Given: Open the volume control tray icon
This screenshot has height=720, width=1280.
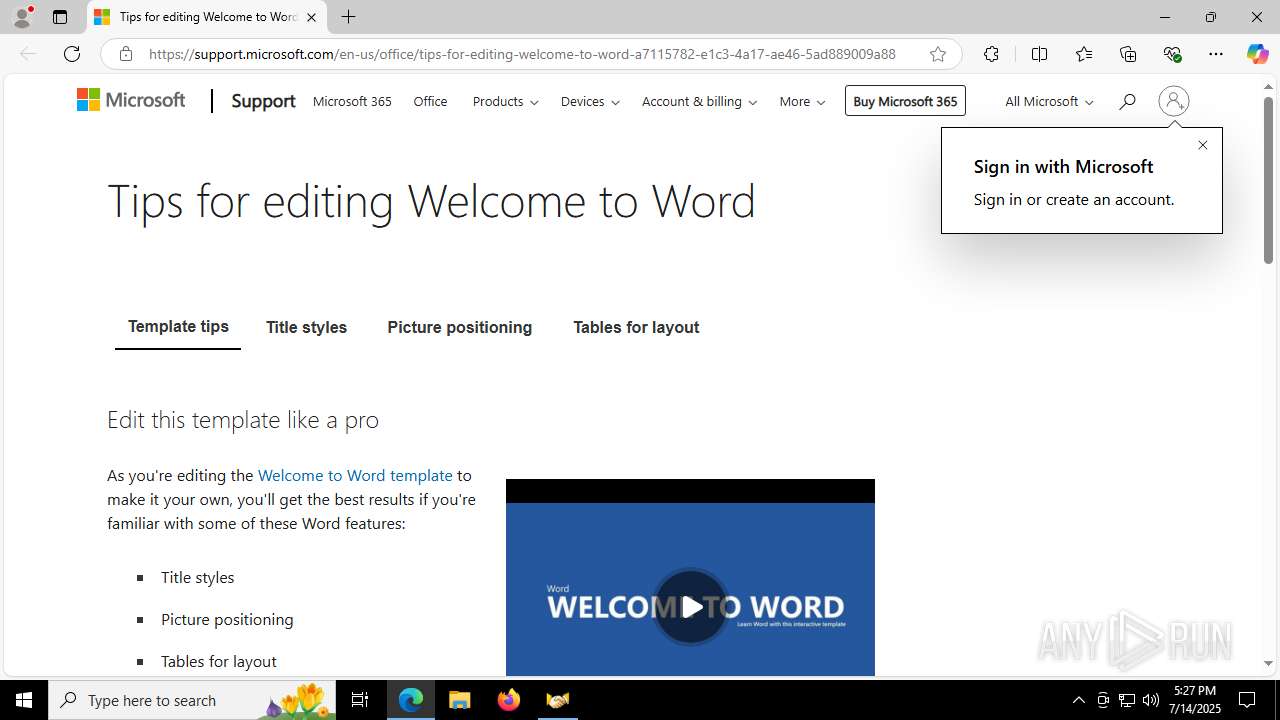Looking at the screenshot, I should click(x=1151, y=700).
